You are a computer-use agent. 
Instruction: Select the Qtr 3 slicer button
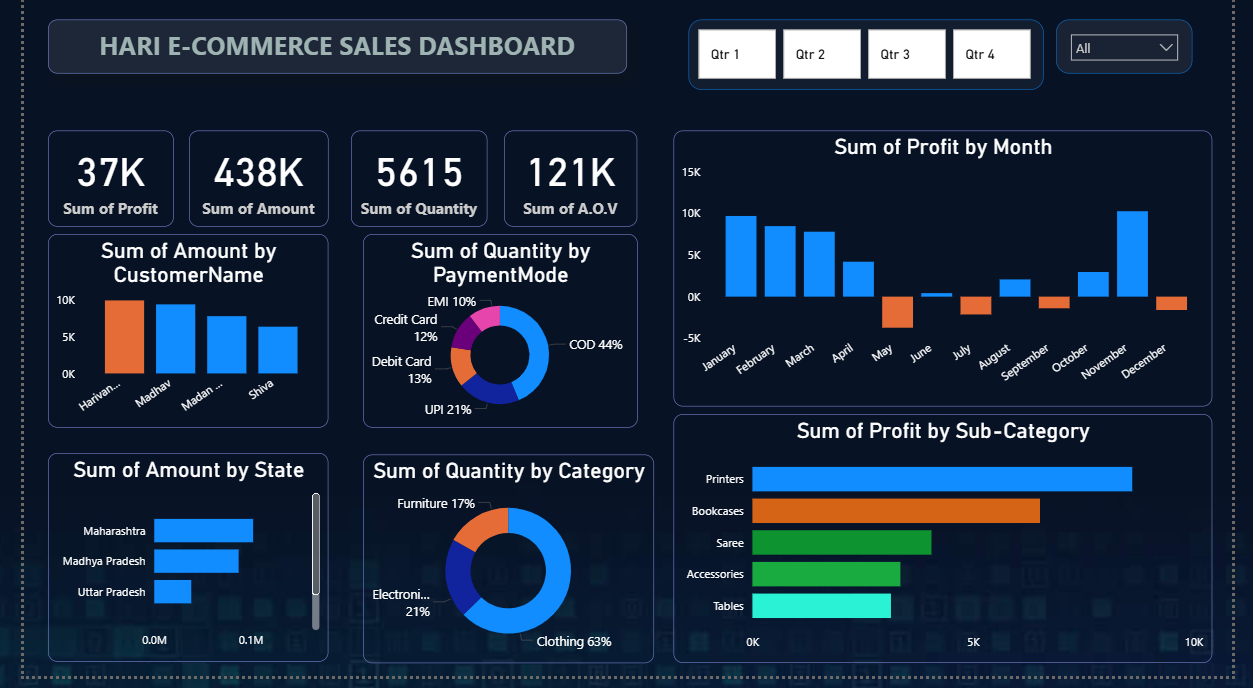[x=906, y=53]
